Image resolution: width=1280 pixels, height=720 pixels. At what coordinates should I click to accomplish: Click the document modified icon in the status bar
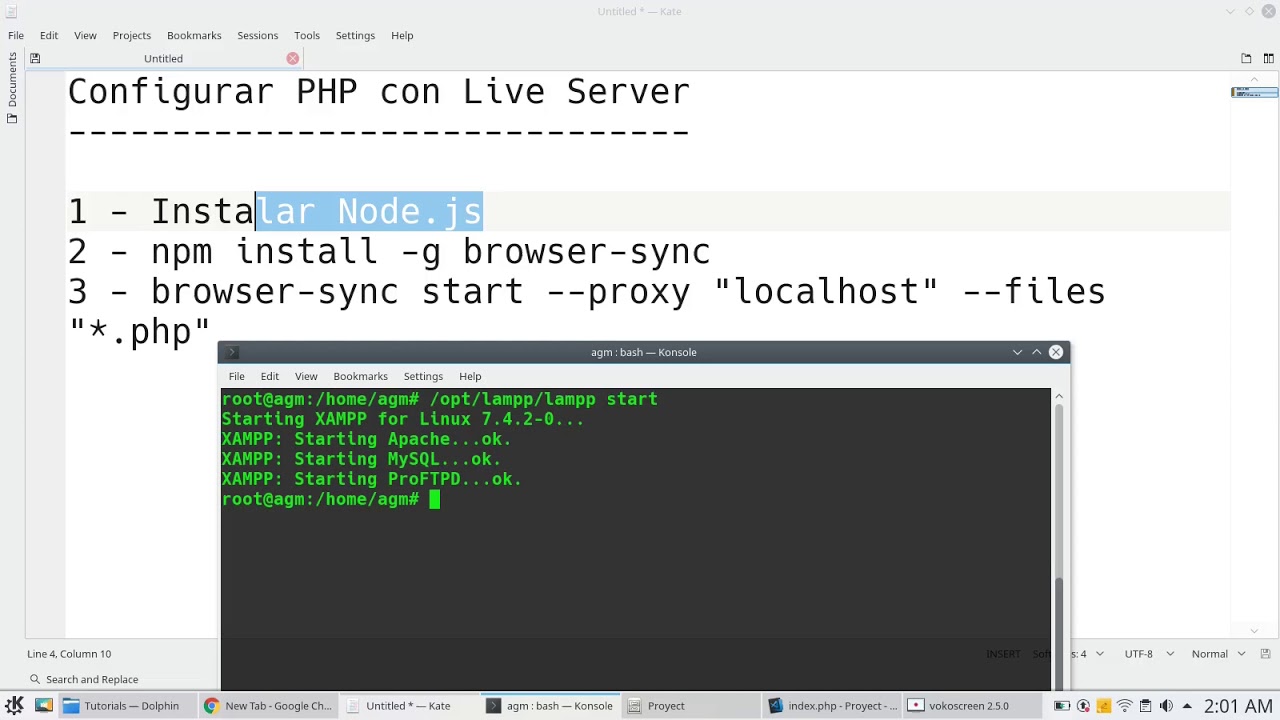(x=1267, y=654)
